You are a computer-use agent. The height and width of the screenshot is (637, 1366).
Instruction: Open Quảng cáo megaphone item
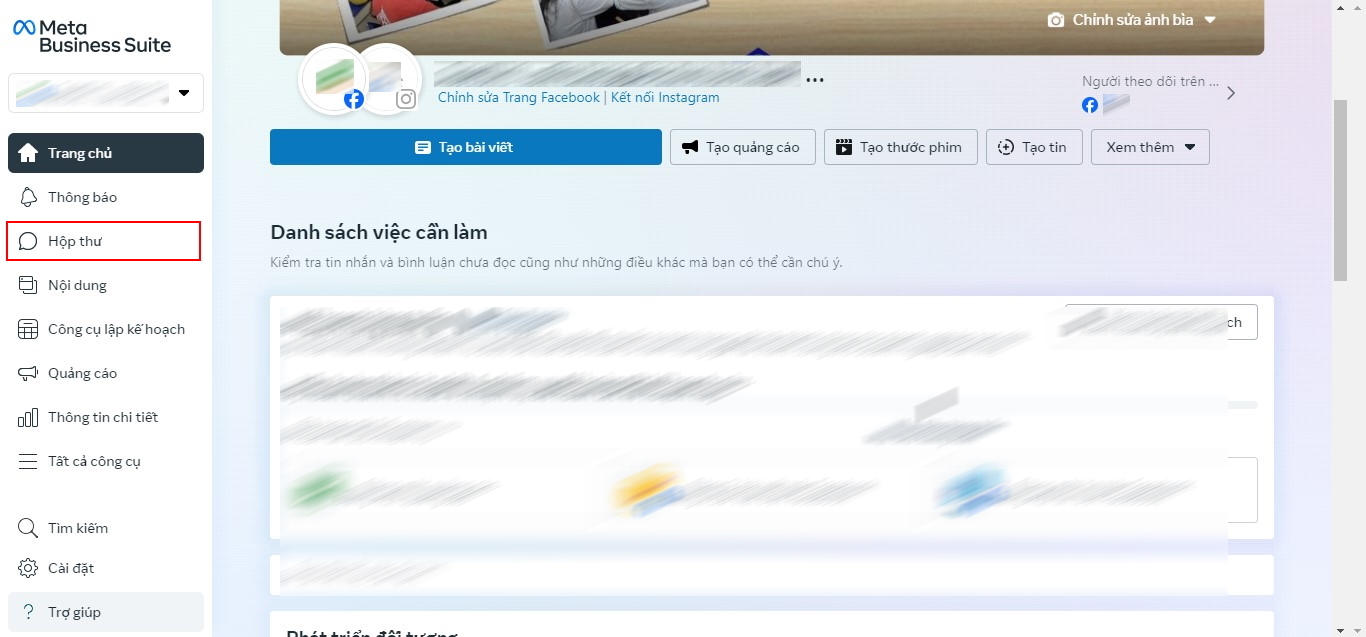[x=82, y=373]
